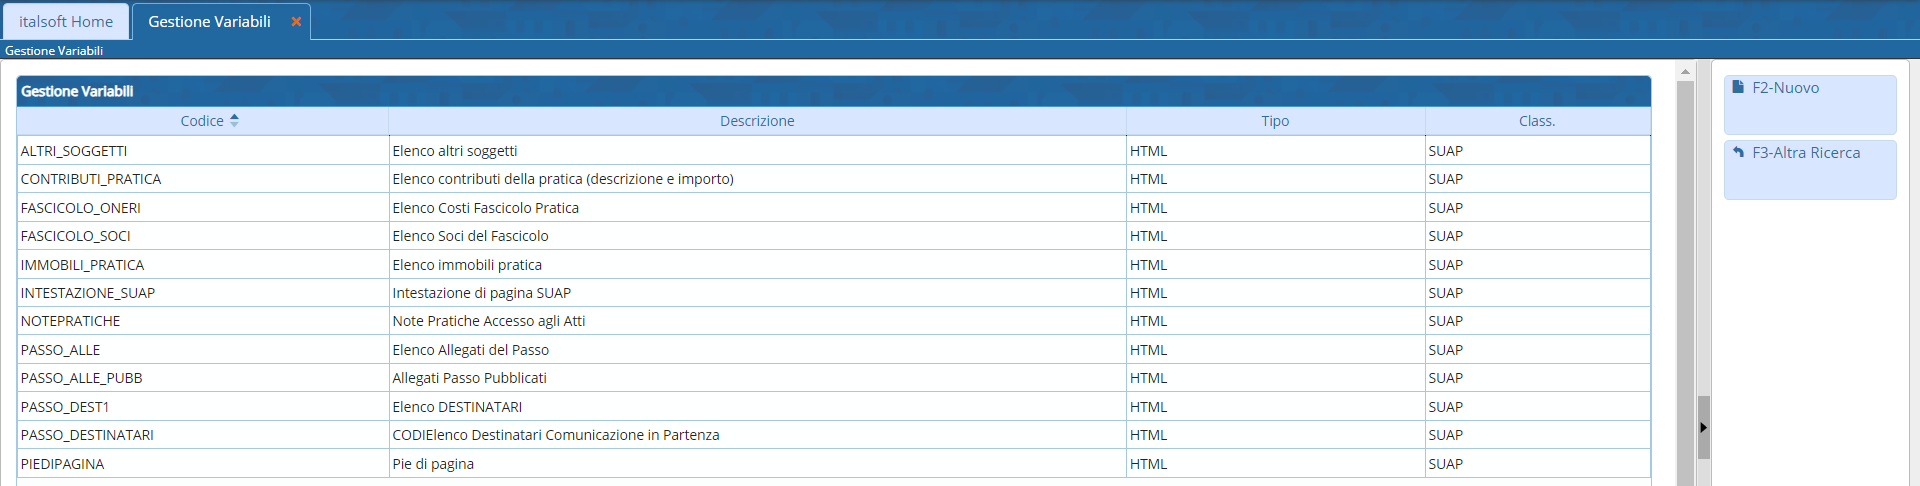Click the SUAP class cell of PASSO_DEST1
1920x486 pixels.
[x=1537, y=407]
